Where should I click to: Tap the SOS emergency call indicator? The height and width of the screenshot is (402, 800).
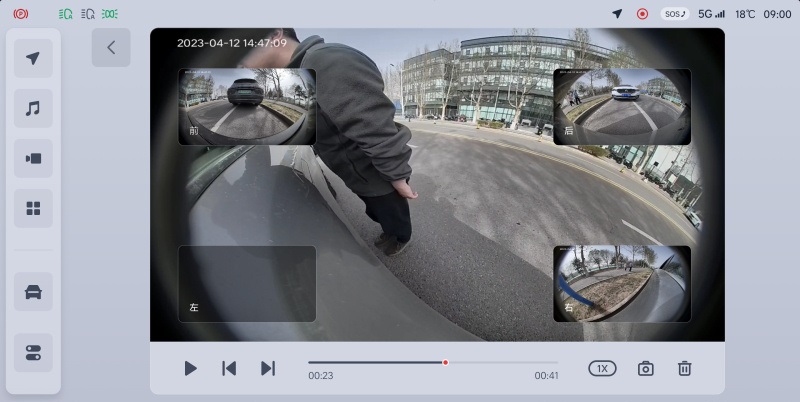tap(676, 14)
